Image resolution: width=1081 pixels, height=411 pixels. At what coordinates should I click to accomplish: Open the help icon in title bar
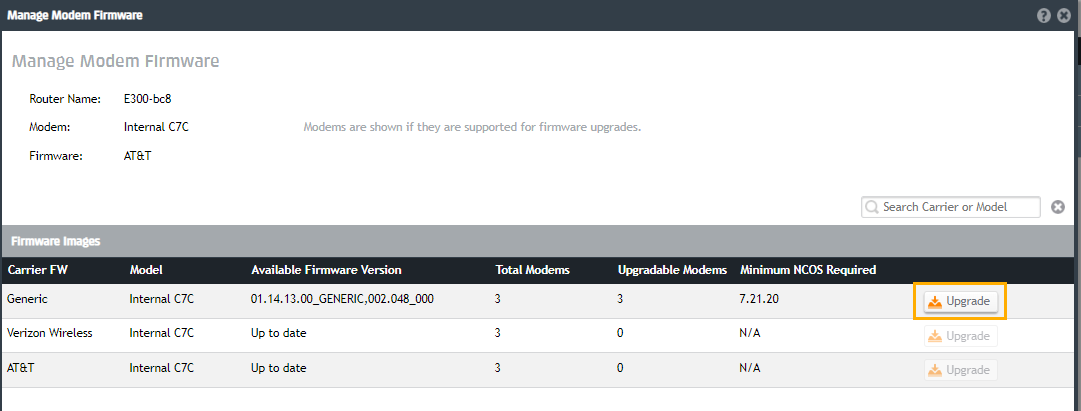click(1044, 15)
